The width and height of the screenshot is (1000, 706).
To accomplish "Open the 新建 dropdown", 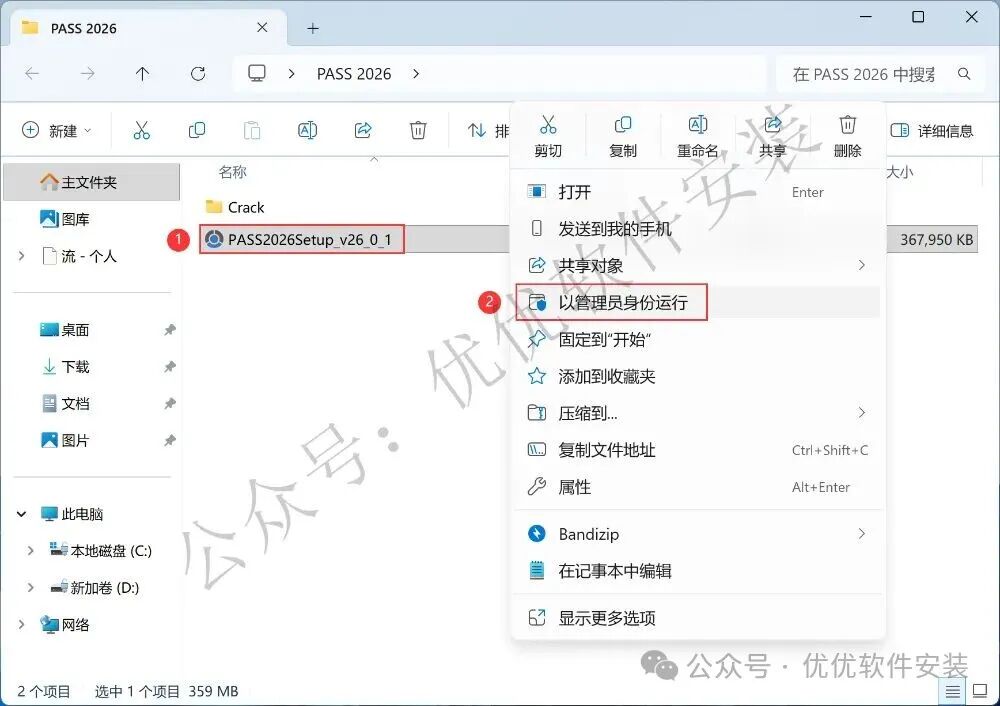I will click(x=57, y=131).
